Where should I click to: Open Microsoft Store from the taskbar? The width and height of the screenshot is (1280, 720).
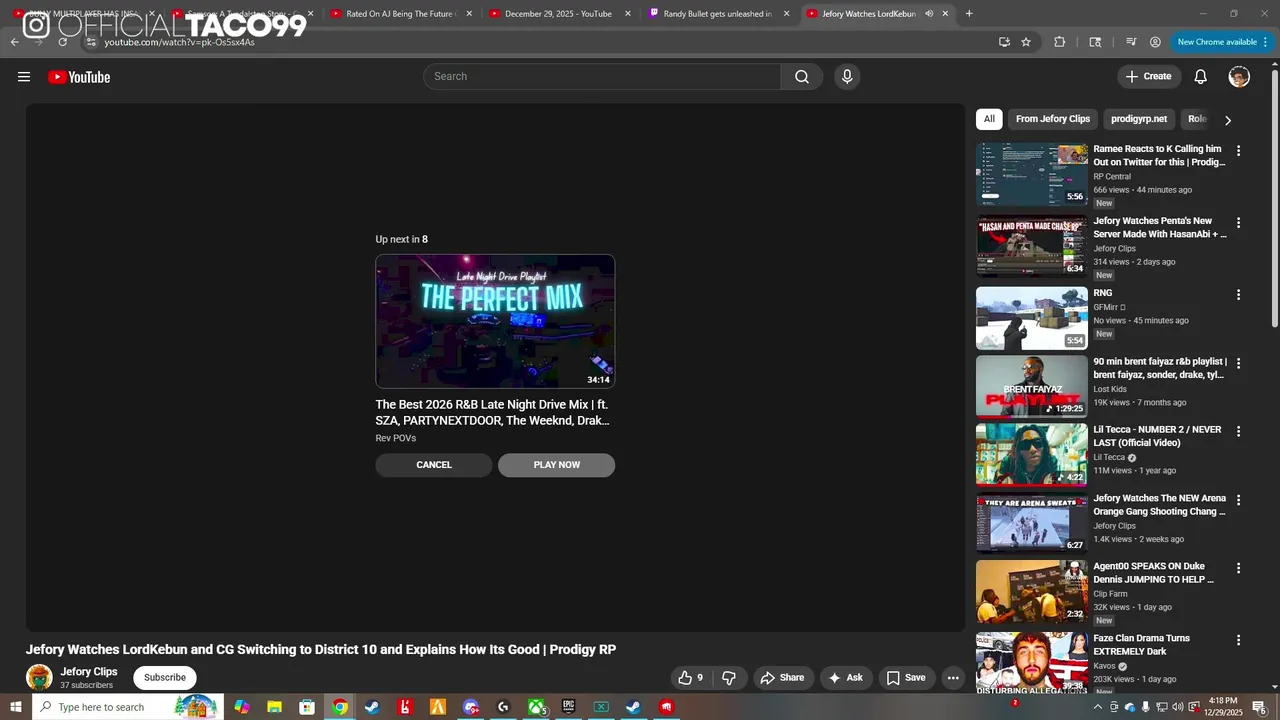[307, 707]
